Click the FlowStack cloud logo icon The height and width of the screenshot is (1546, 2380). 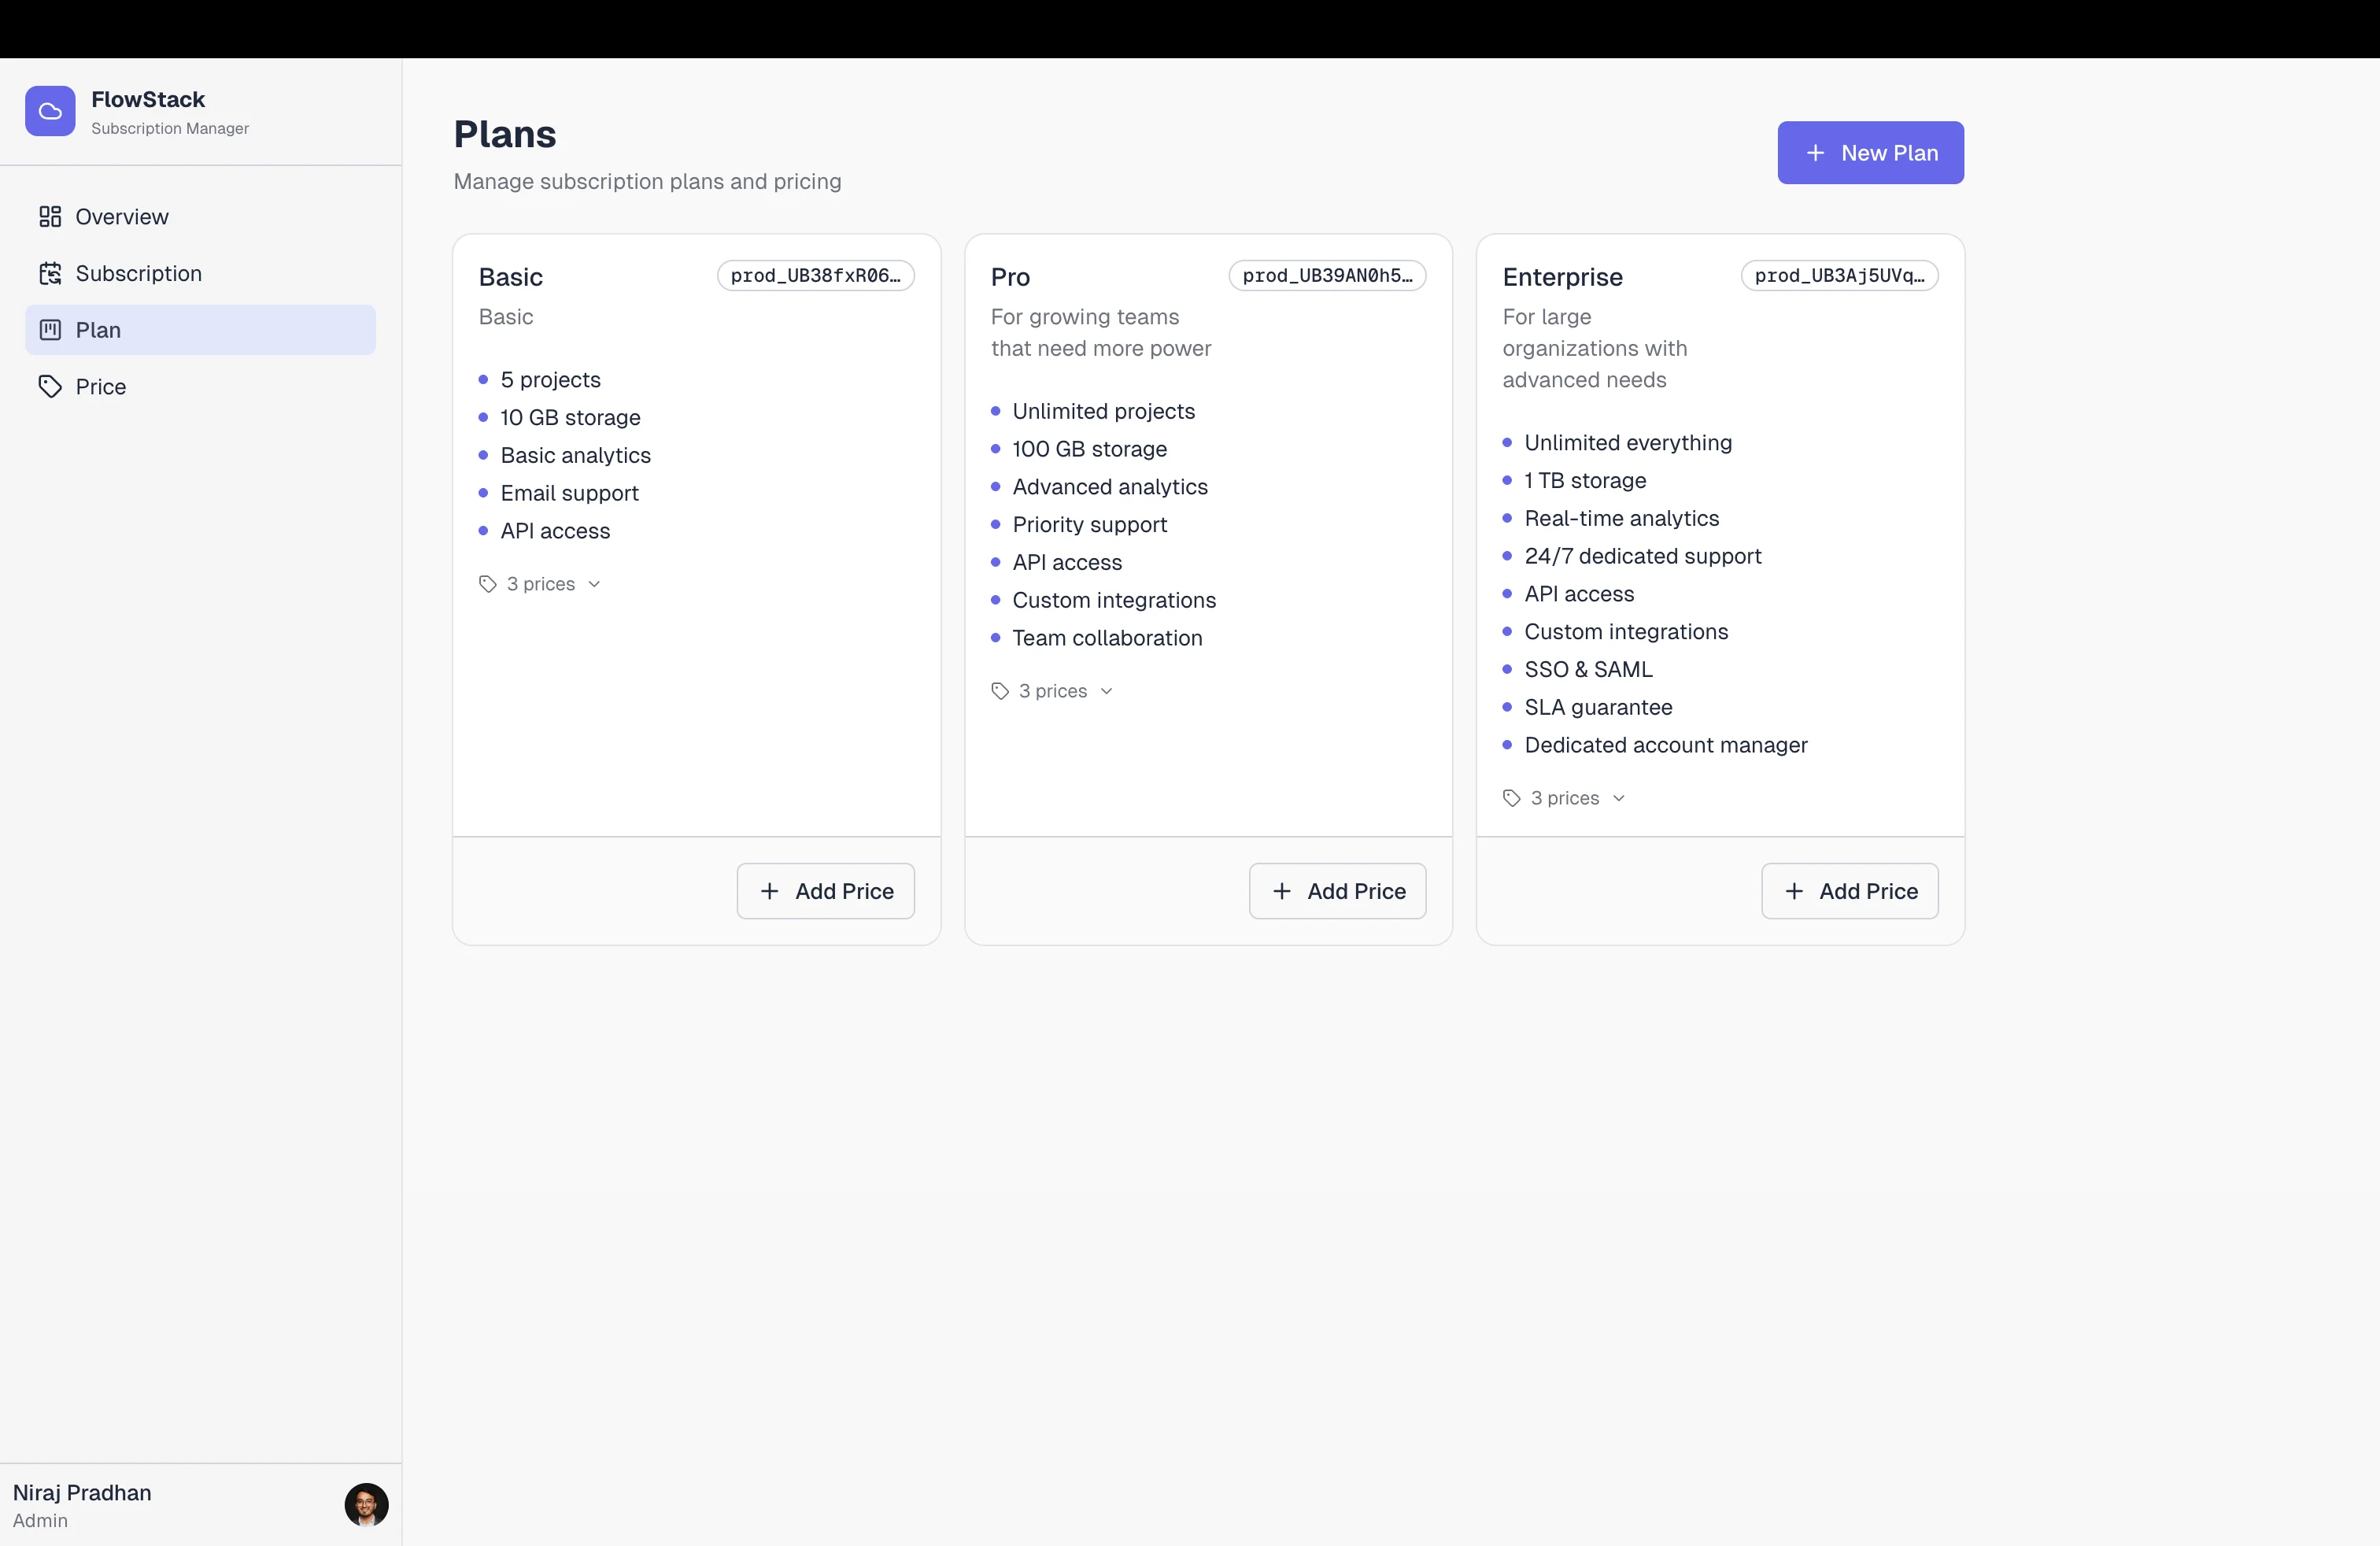pyautogui.click(x=50, y=111)
